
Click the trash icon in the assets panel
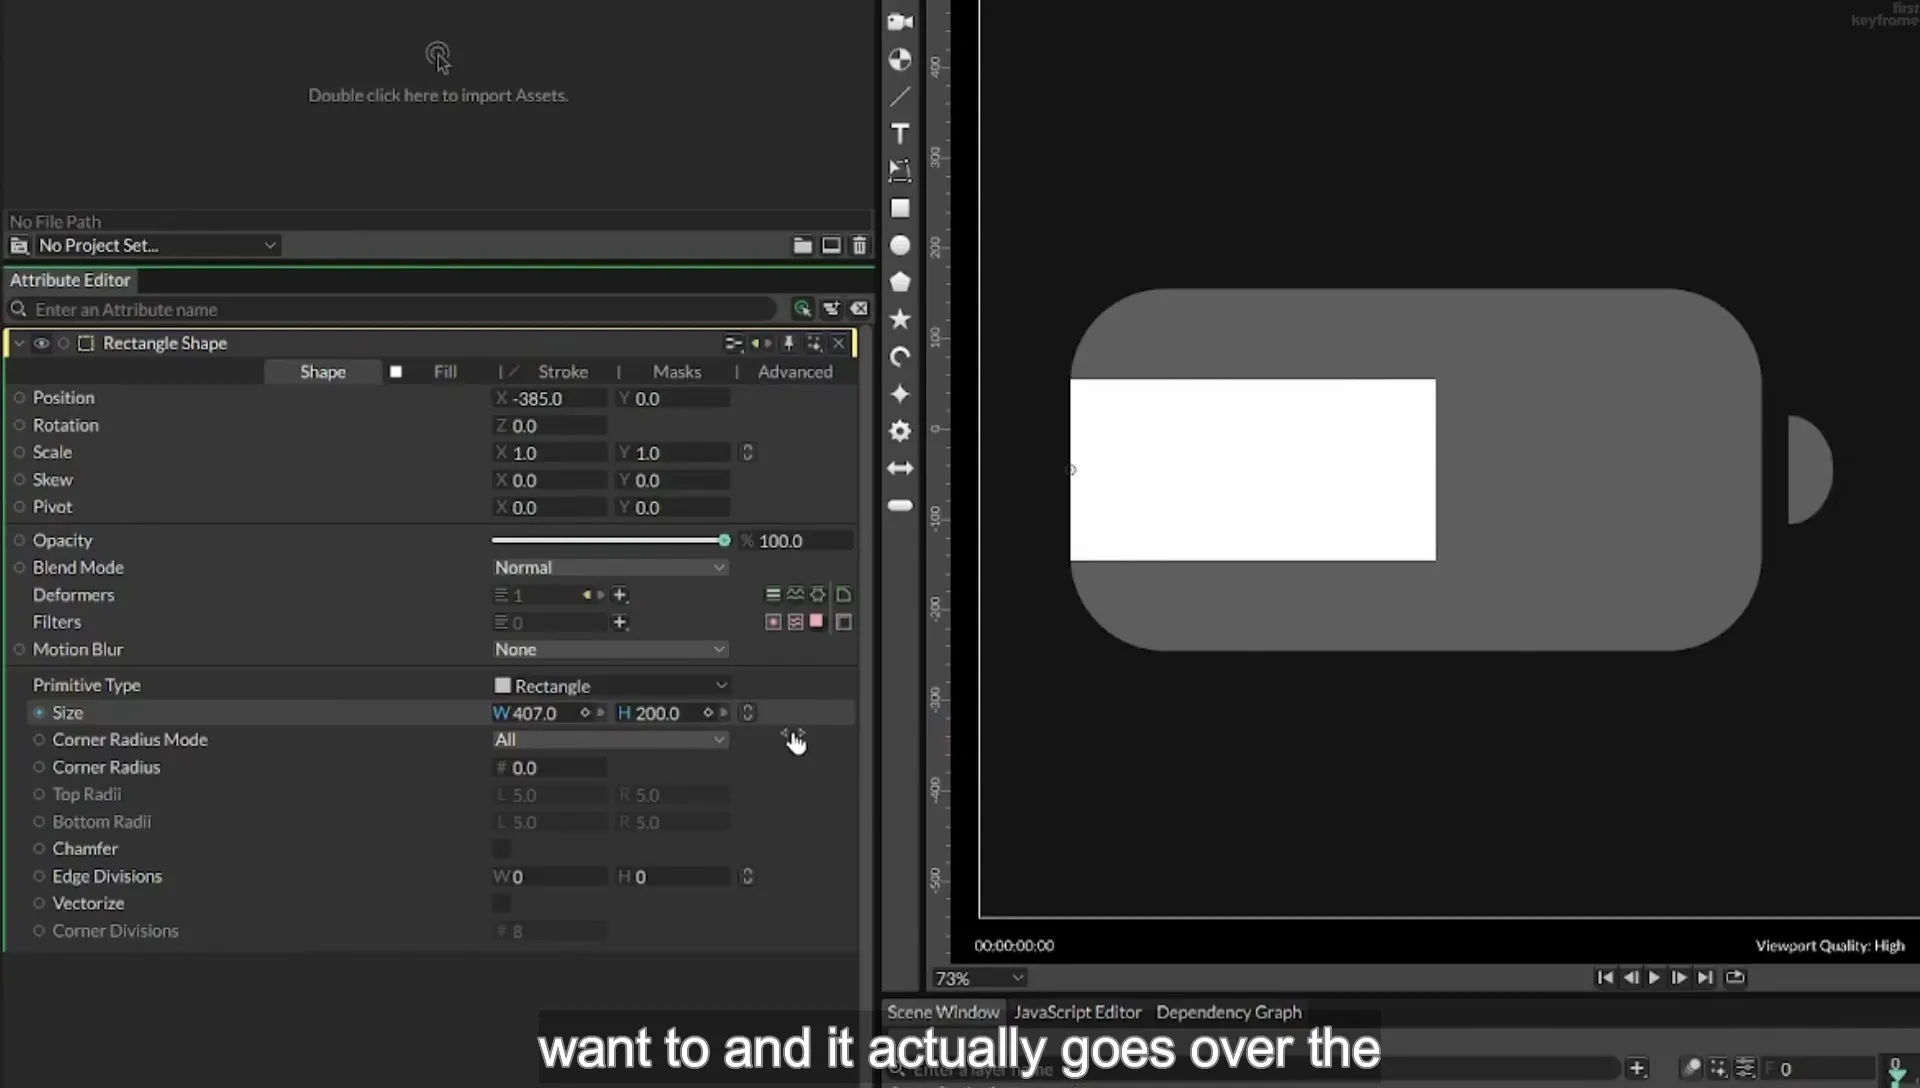pyautogui.click(x=859, y=245)
